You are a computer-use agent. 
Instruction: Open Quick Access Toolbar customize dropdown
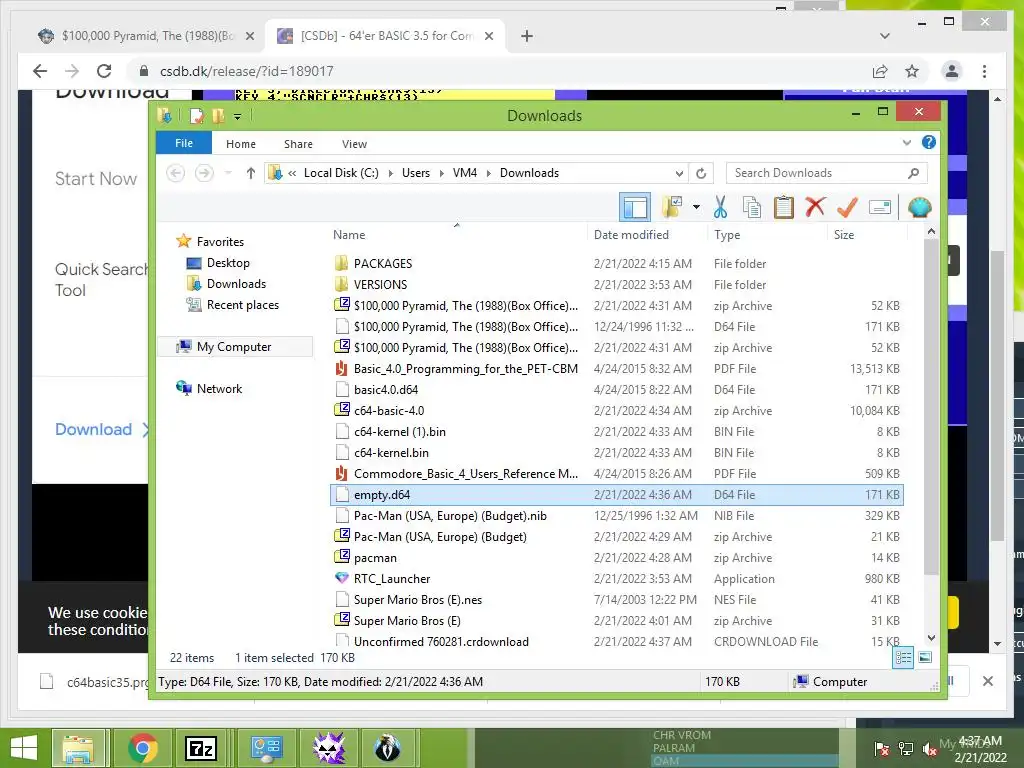(237, 117)
